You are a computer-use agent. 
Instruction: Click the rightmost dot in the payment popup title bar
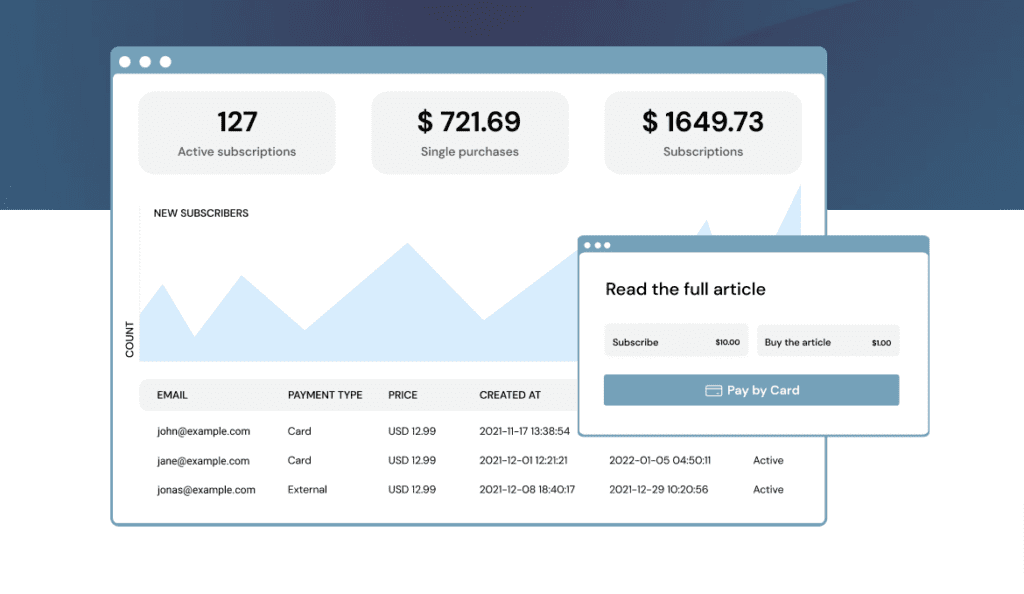pos(607,245)
